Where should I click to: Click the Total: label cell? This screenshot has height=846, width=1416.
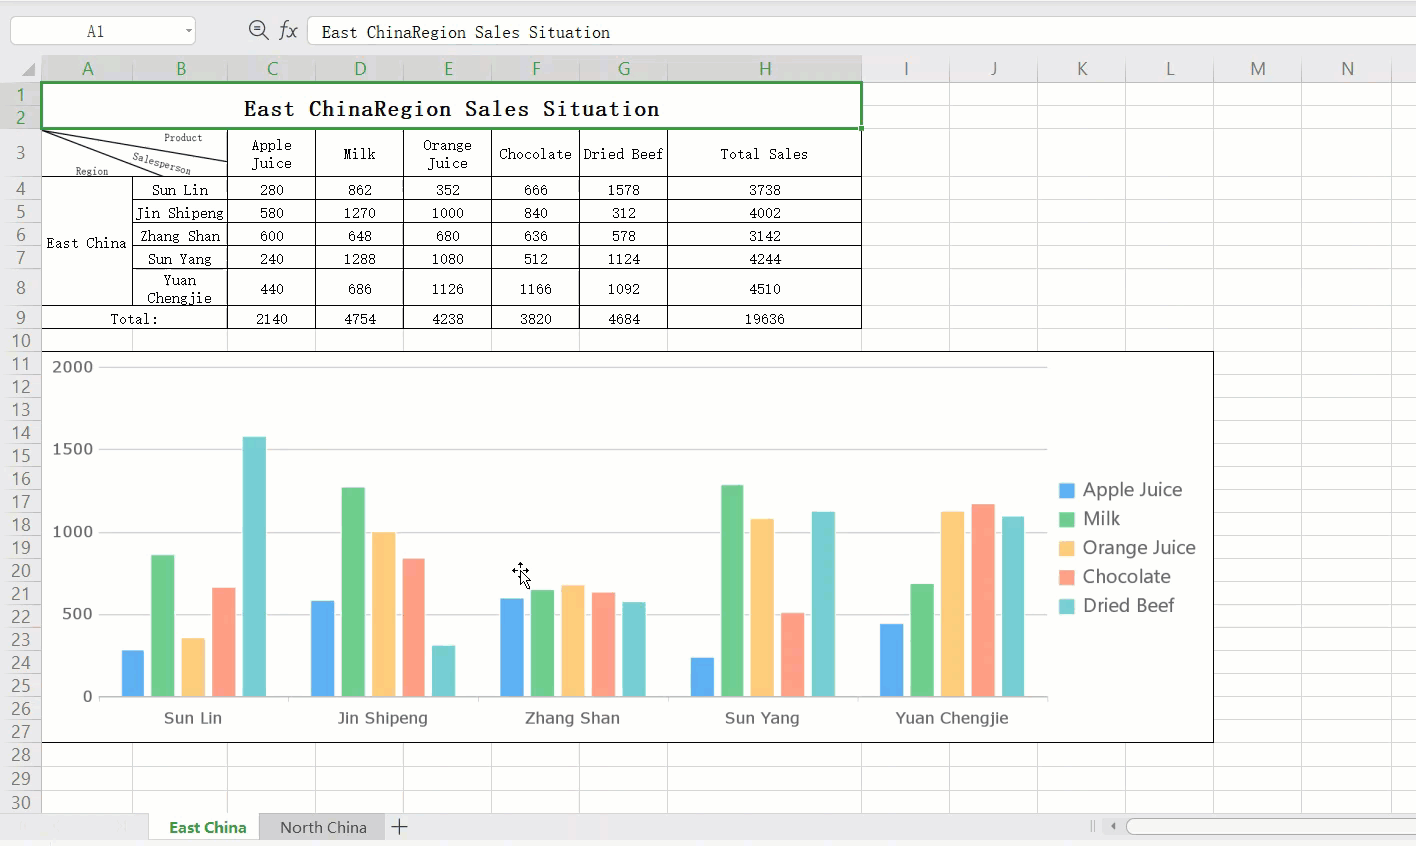coord(134,318)
